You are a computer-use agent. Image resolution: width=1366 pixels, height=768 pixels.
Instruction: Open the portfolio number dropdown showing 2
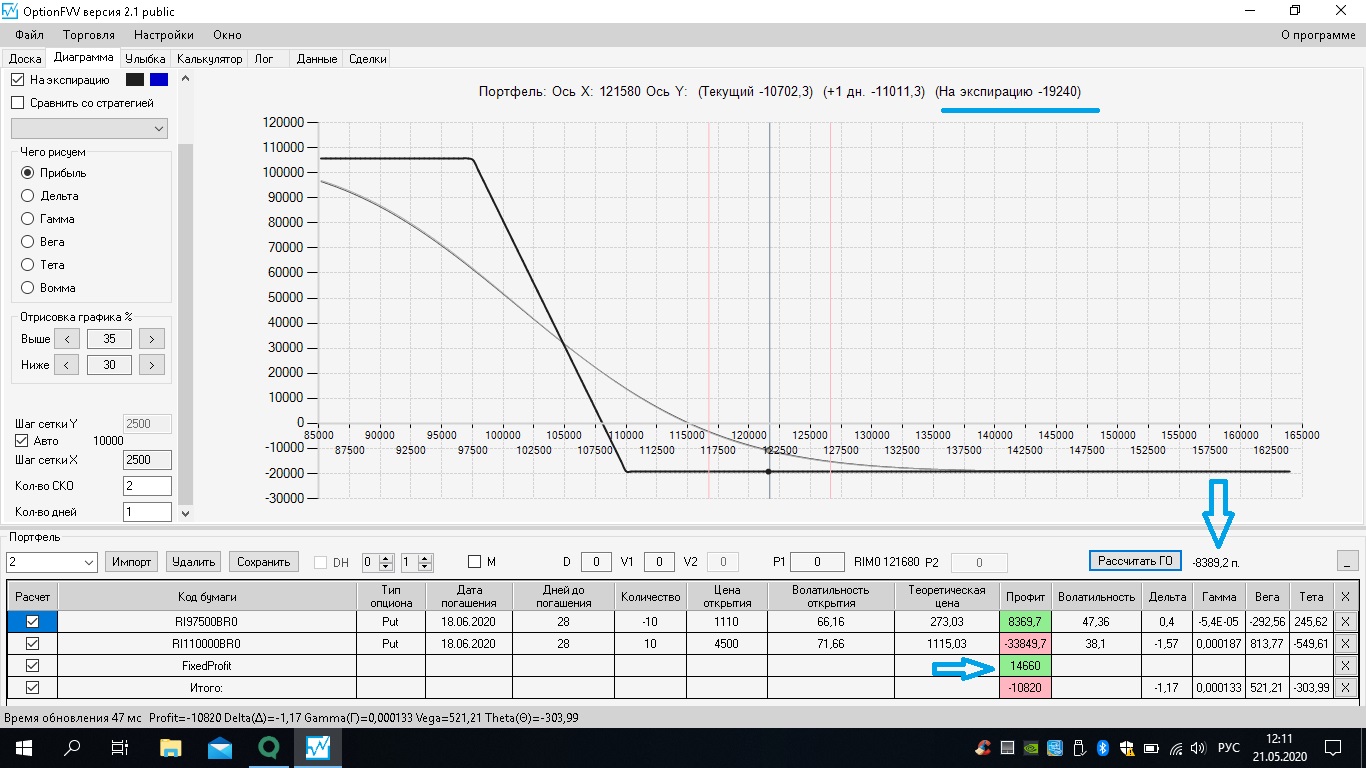tap(51, 562)
